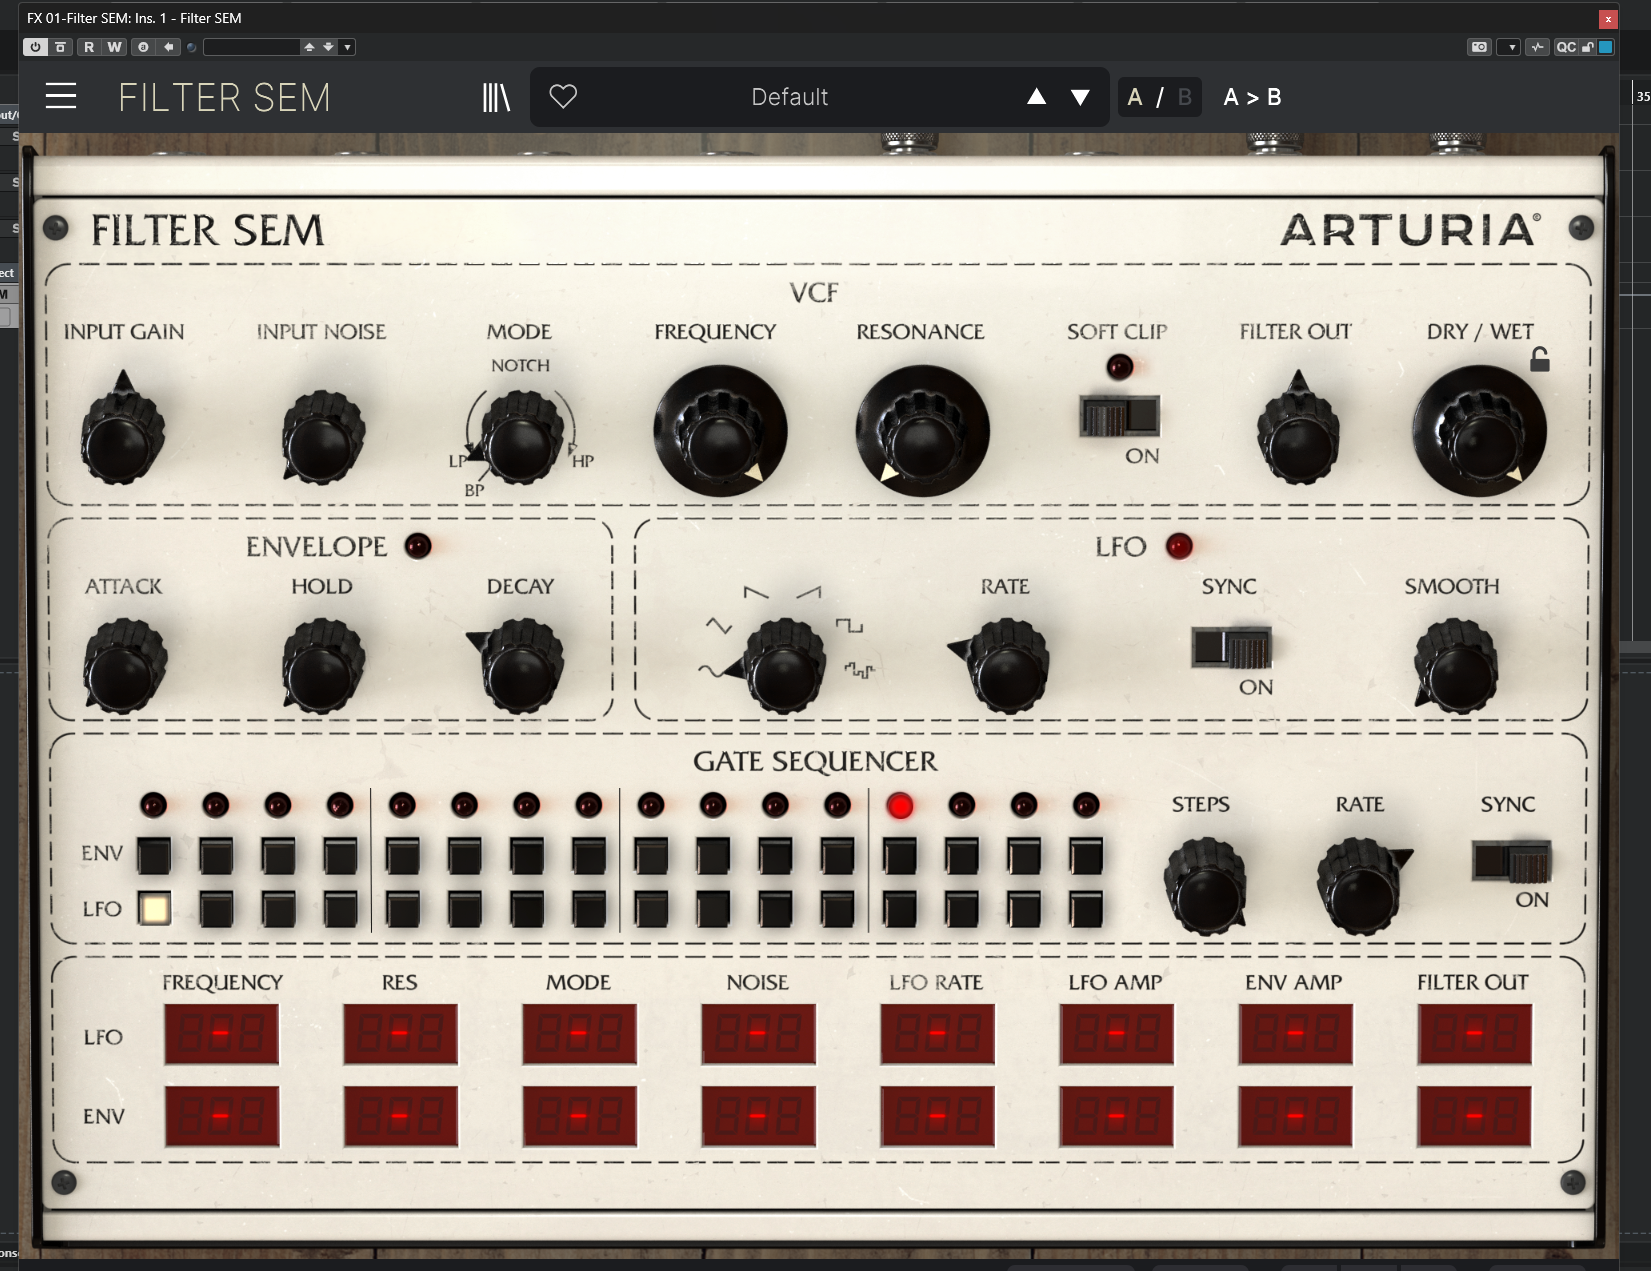Open the Quick Controls QC button

click(1566, 47)
